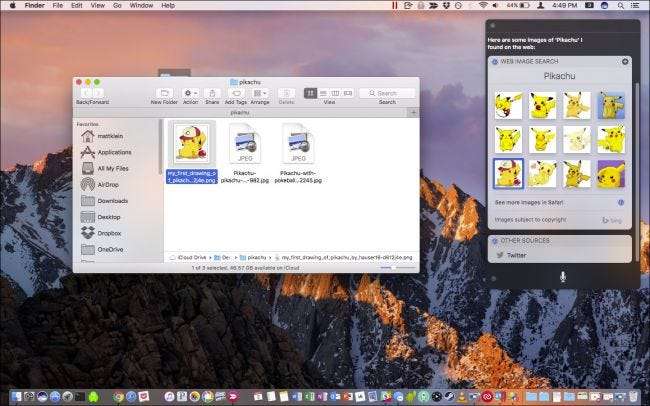Click pikachu folder in the path bar
The width and height of the screenshot is (650, 406).
[253, 258]
